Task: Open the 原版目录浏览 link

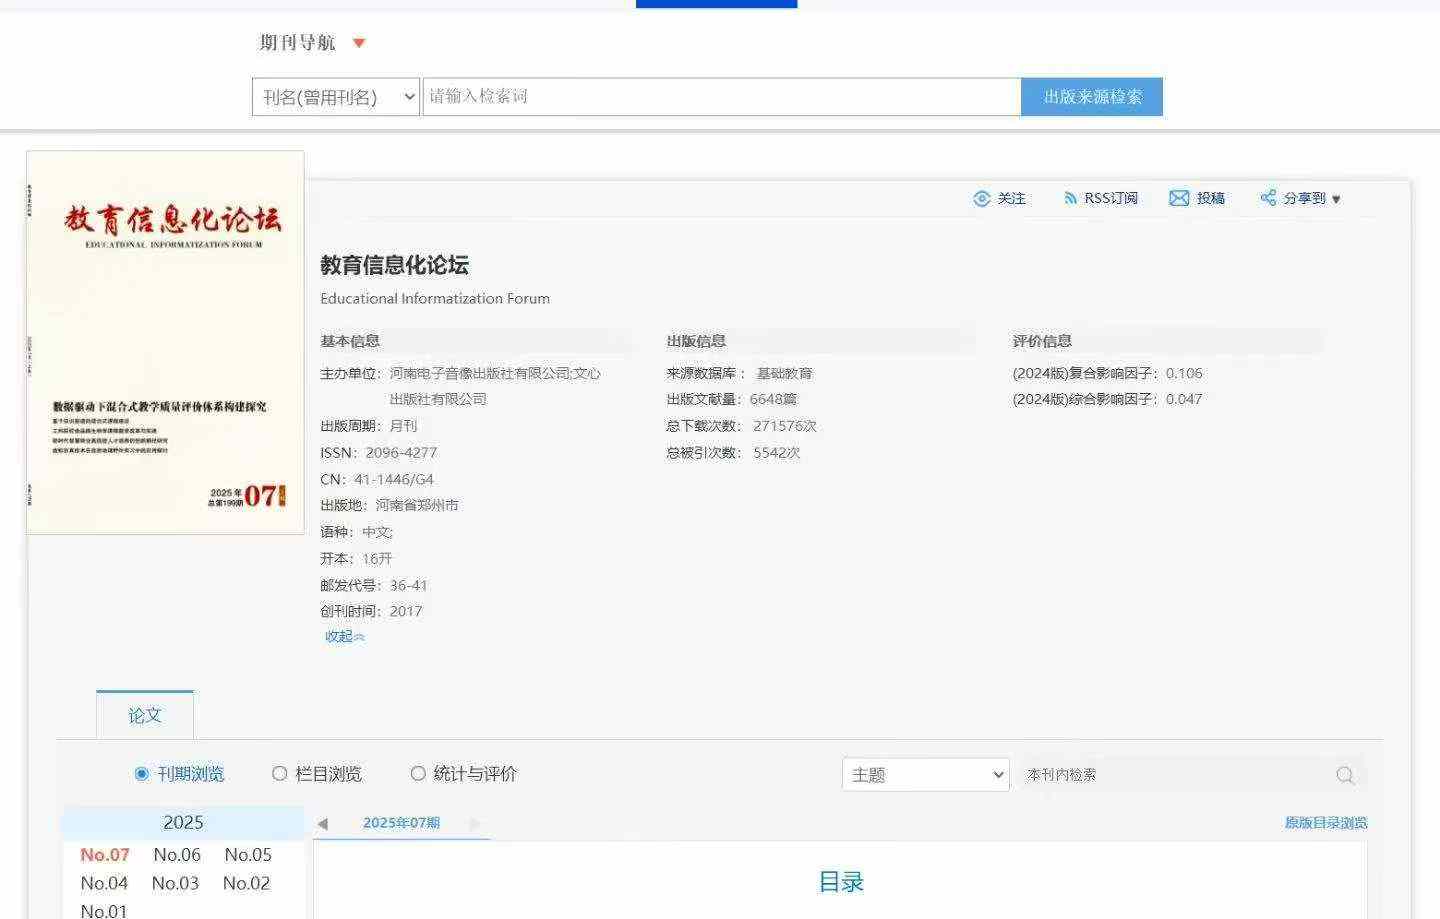Action: pyautogui.click(x=1325, y=823)
